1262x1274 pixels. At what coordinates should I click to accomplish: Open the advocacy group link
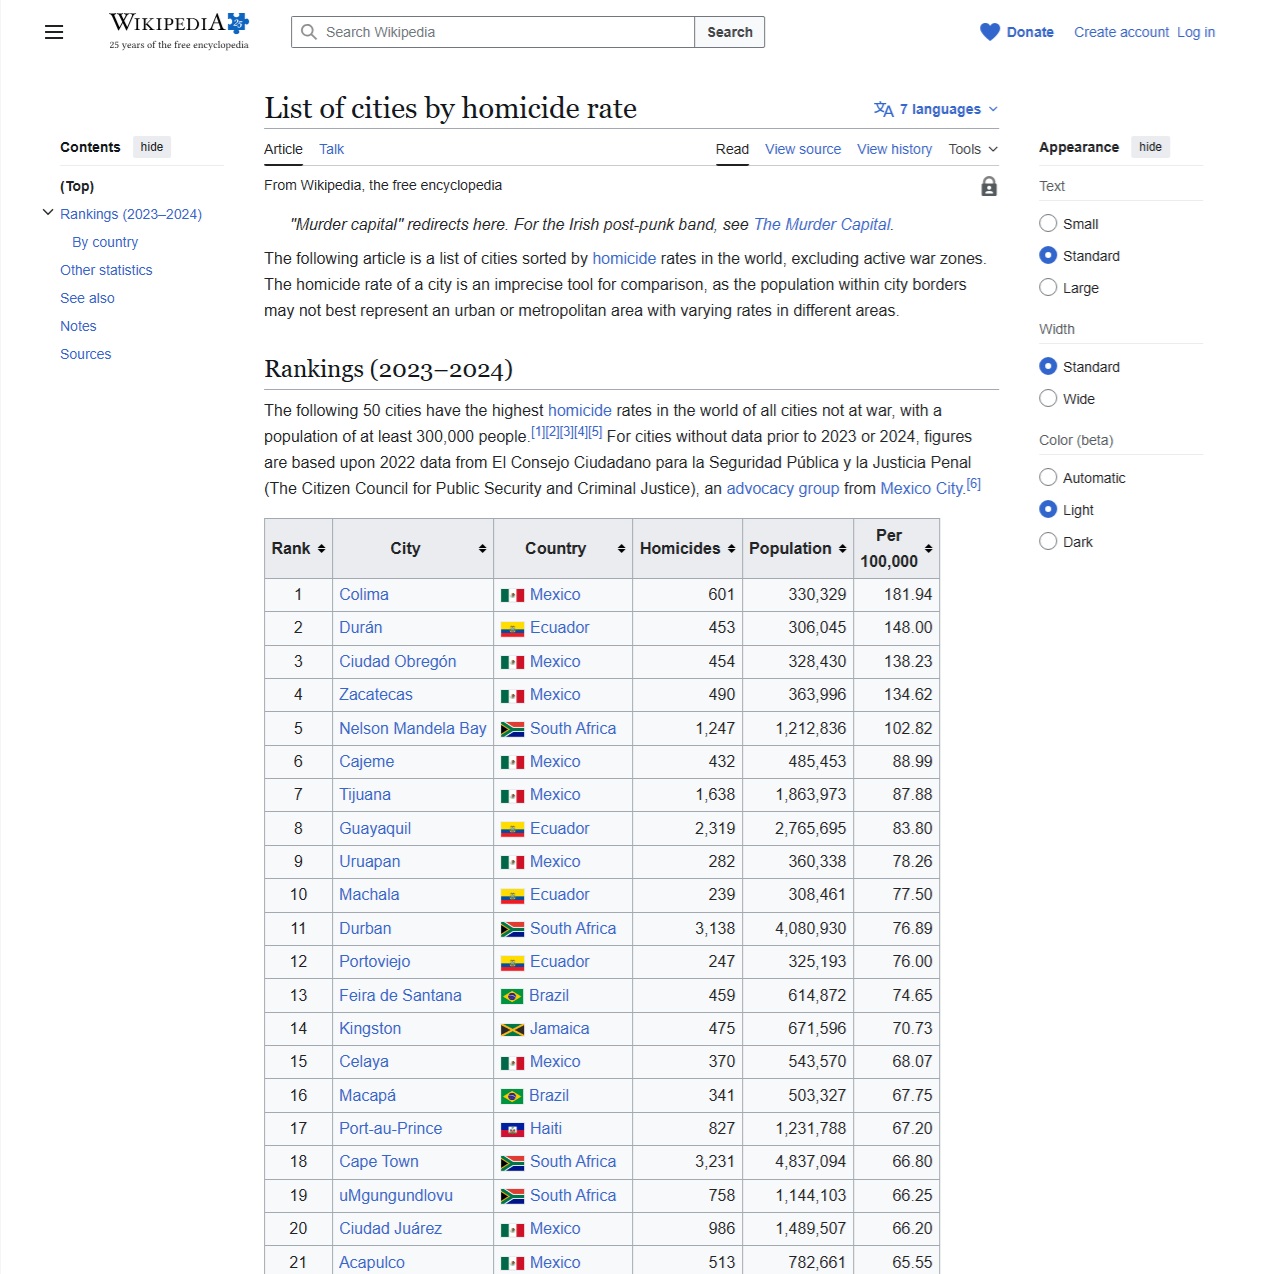[x=783, y=488]
